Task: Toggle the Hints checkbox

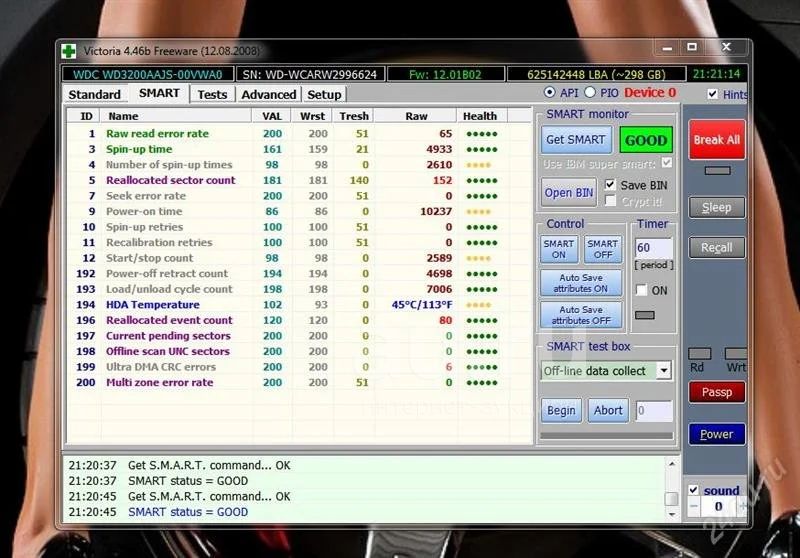Action: [x=713, y=94]
